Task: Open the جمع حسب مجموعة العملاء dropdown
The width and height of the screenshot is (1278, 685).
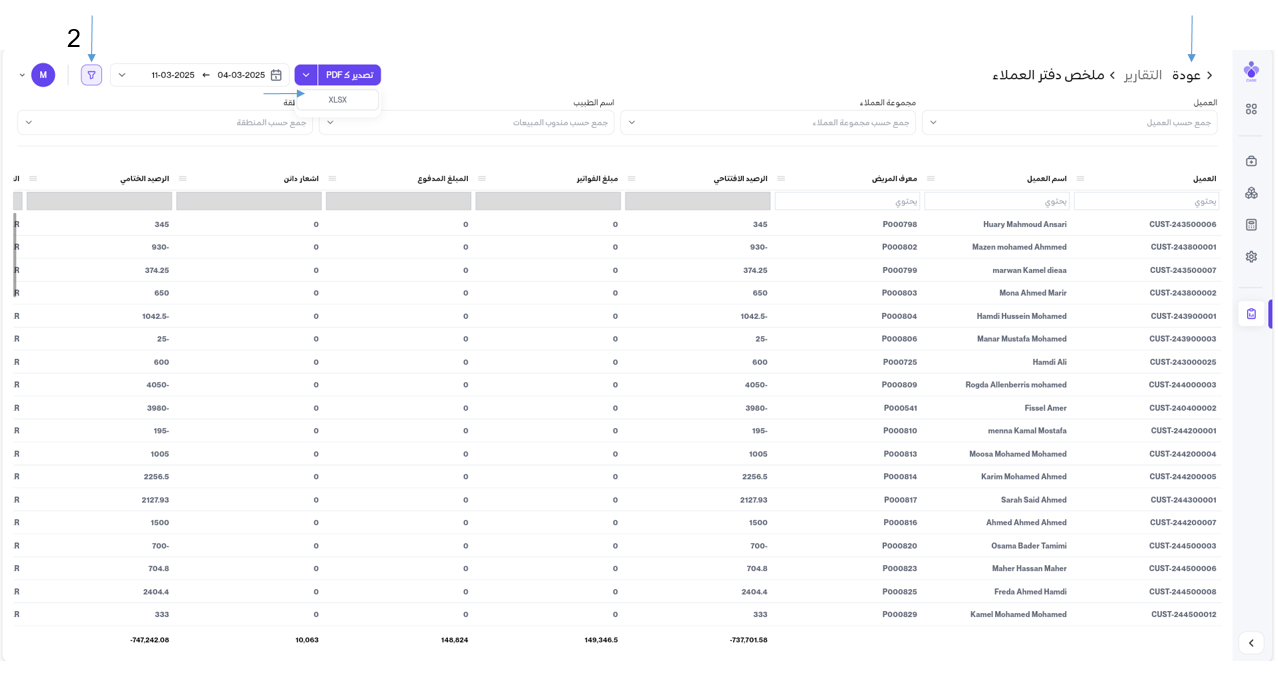Action: tap(768, 122)
